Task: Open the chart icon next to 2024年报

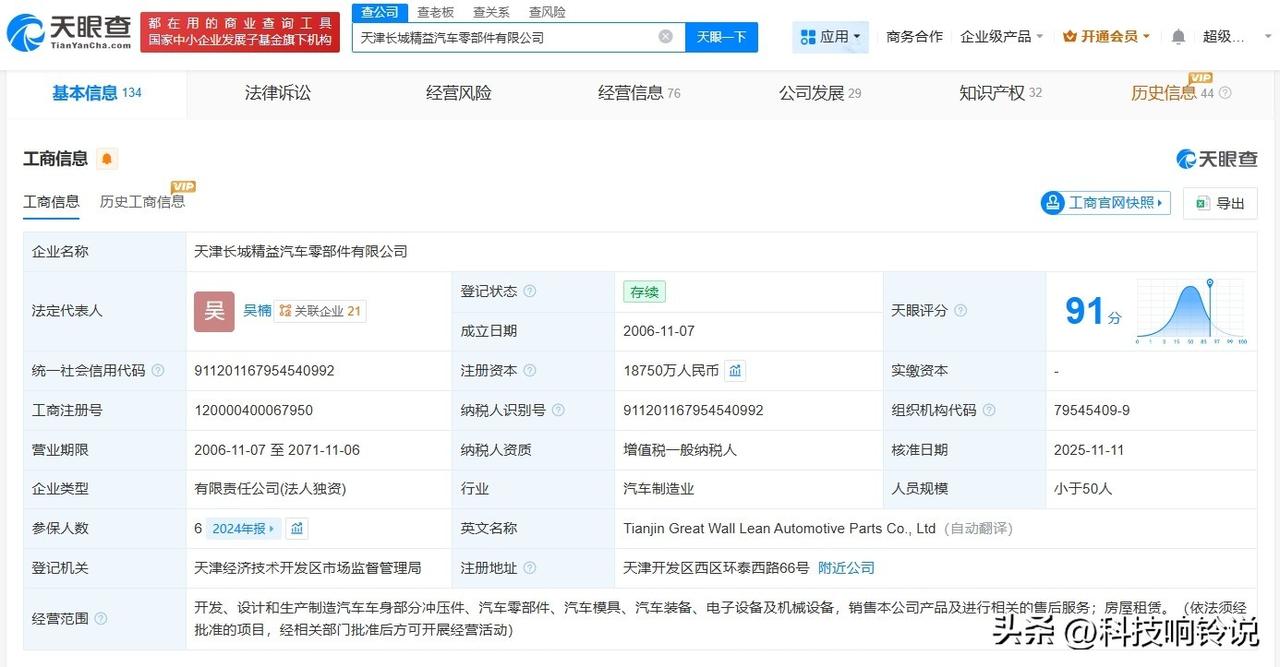Action: pyautogui.click(x=297, y=529)
